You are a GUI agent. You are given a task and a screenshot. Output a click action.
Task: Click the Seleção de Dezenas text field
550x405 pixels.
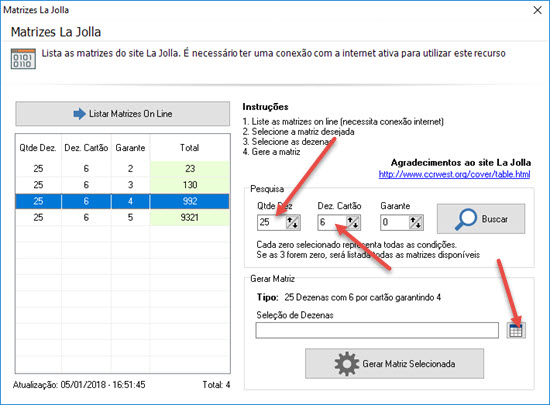click(377, 330)
